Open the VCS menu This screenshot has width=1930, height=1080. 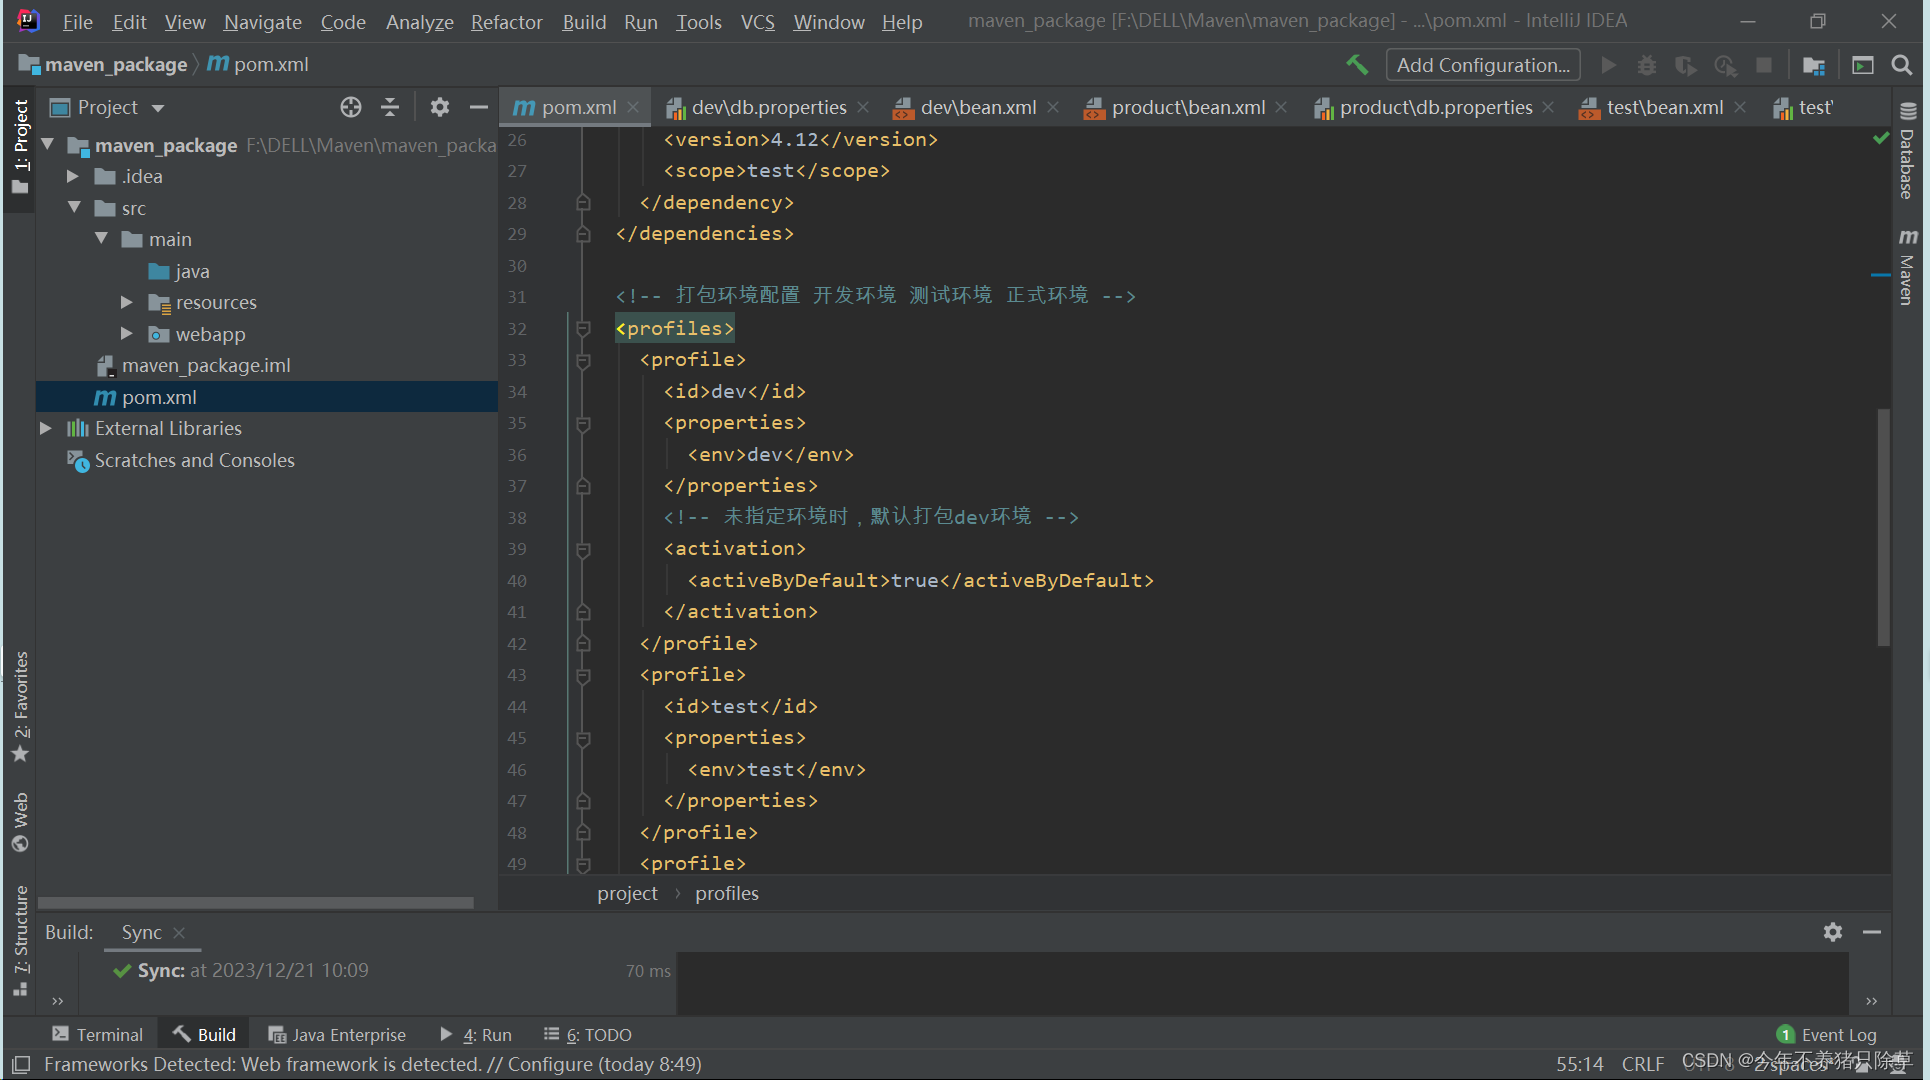[757, 21]
